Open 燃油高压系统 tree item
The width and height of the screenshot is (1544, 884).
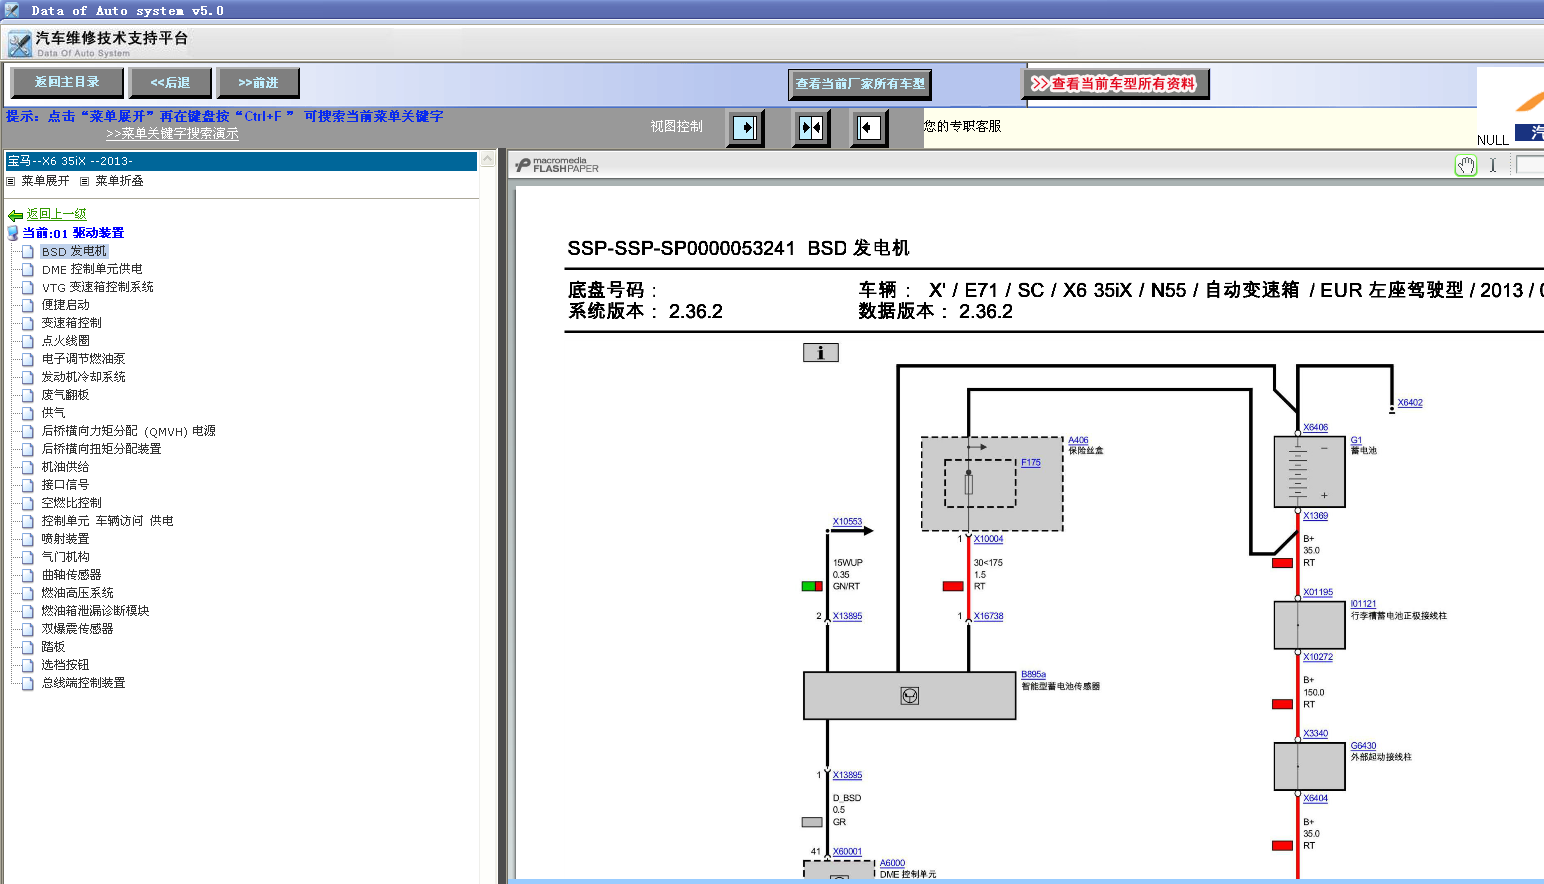tap(78, 593)
